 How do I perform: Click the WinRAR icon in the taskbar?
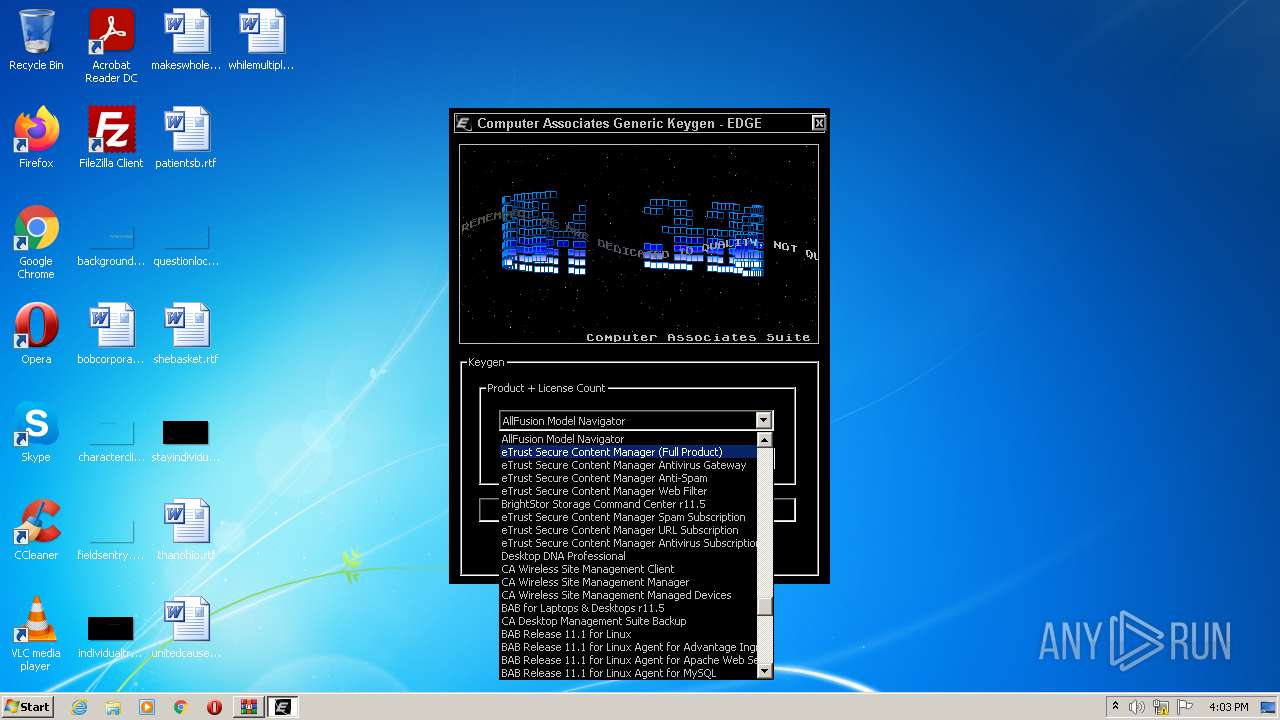248,707
